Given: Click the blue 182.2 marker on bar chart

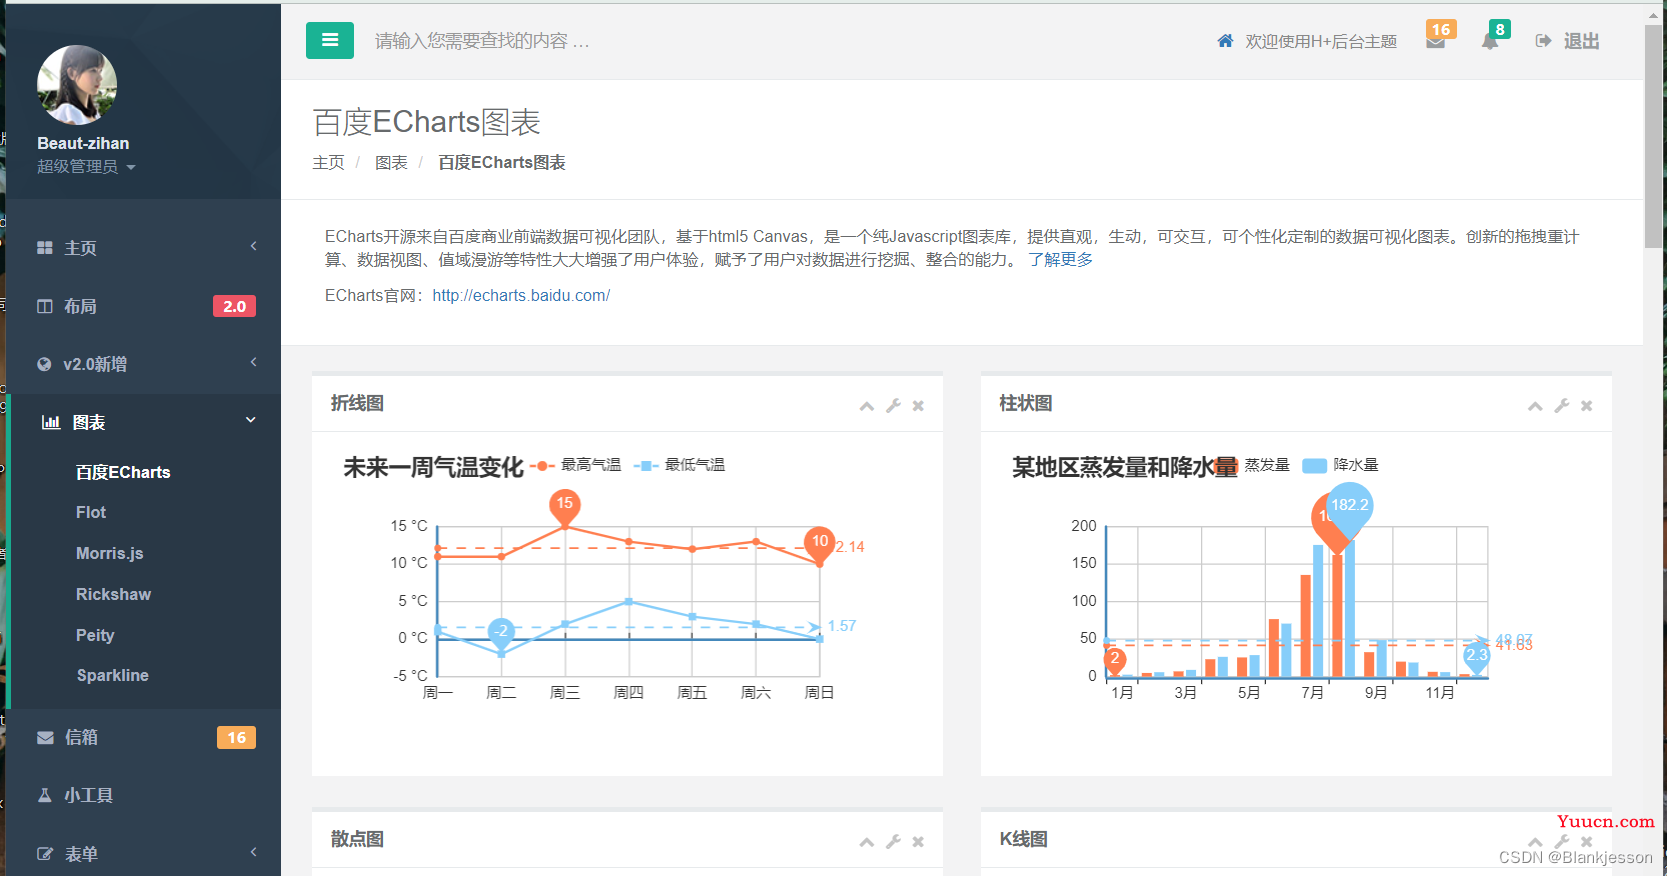Looking at the screenshot, I should point(1350,509).
